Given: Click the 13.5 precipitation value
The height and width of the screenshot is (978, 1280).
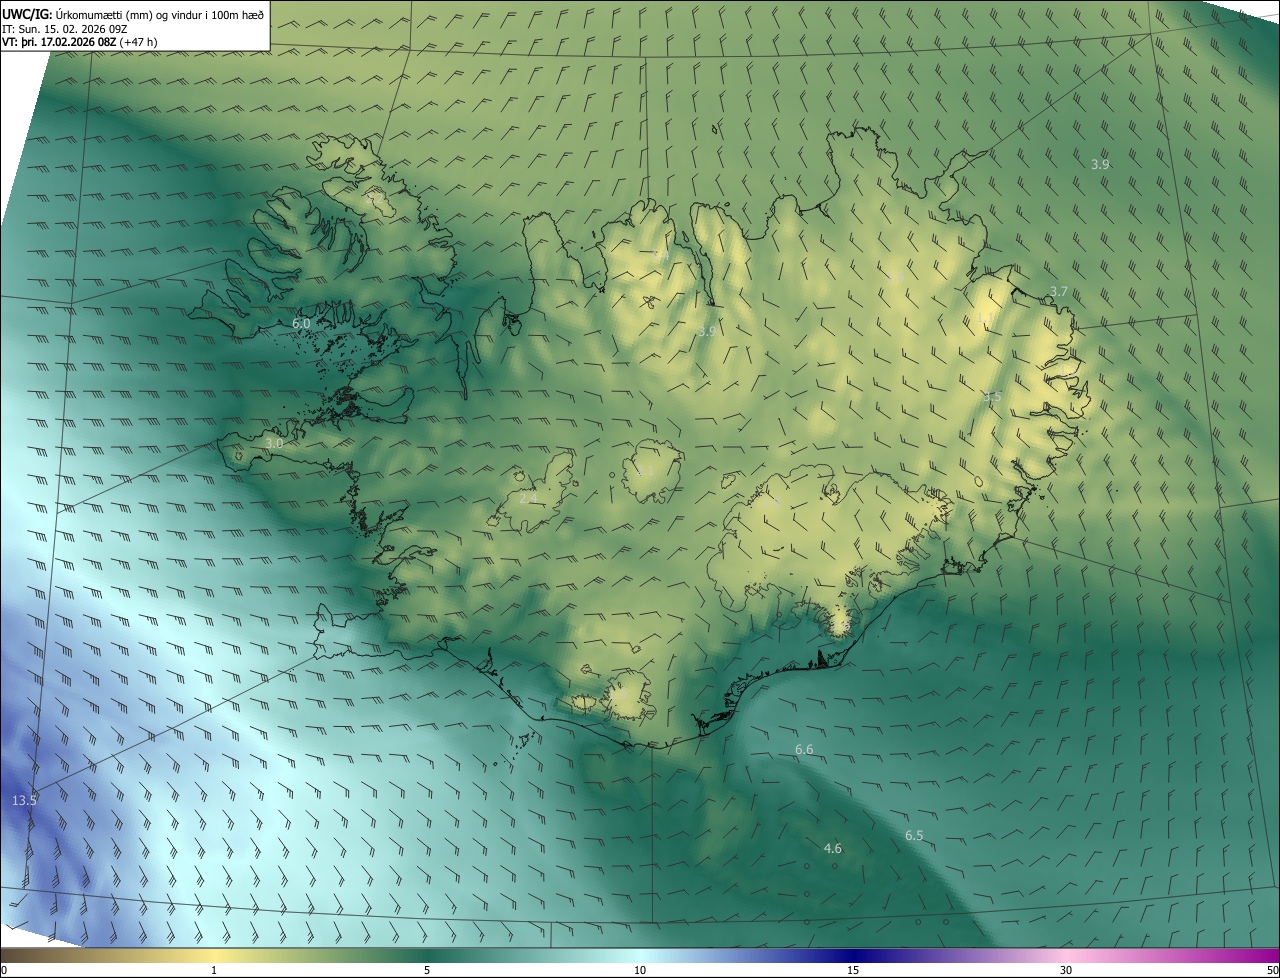Looking at the screenshot, I should (x=24, y=800).
